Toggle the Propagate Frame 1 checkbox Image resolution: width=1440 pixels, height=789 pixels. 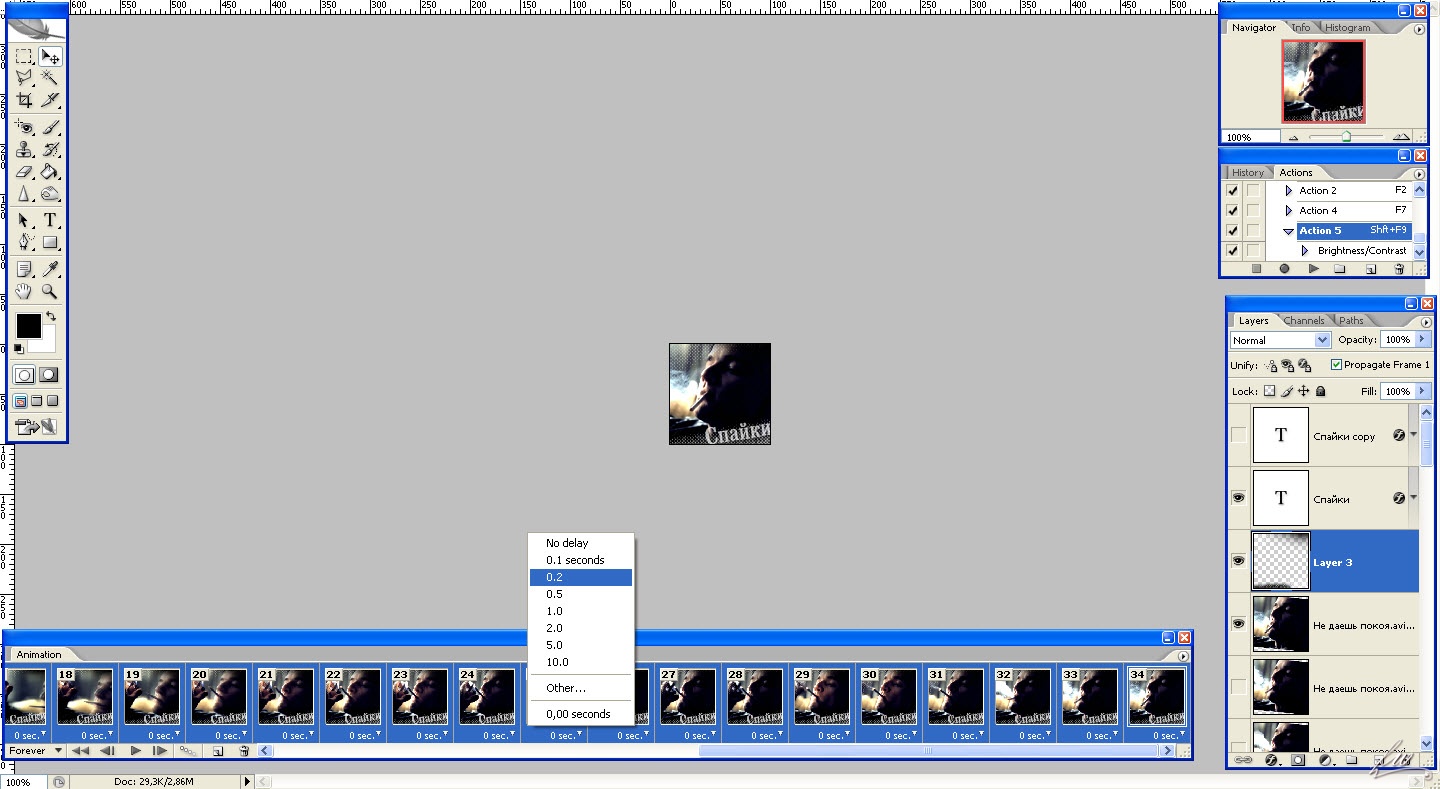1337,365
